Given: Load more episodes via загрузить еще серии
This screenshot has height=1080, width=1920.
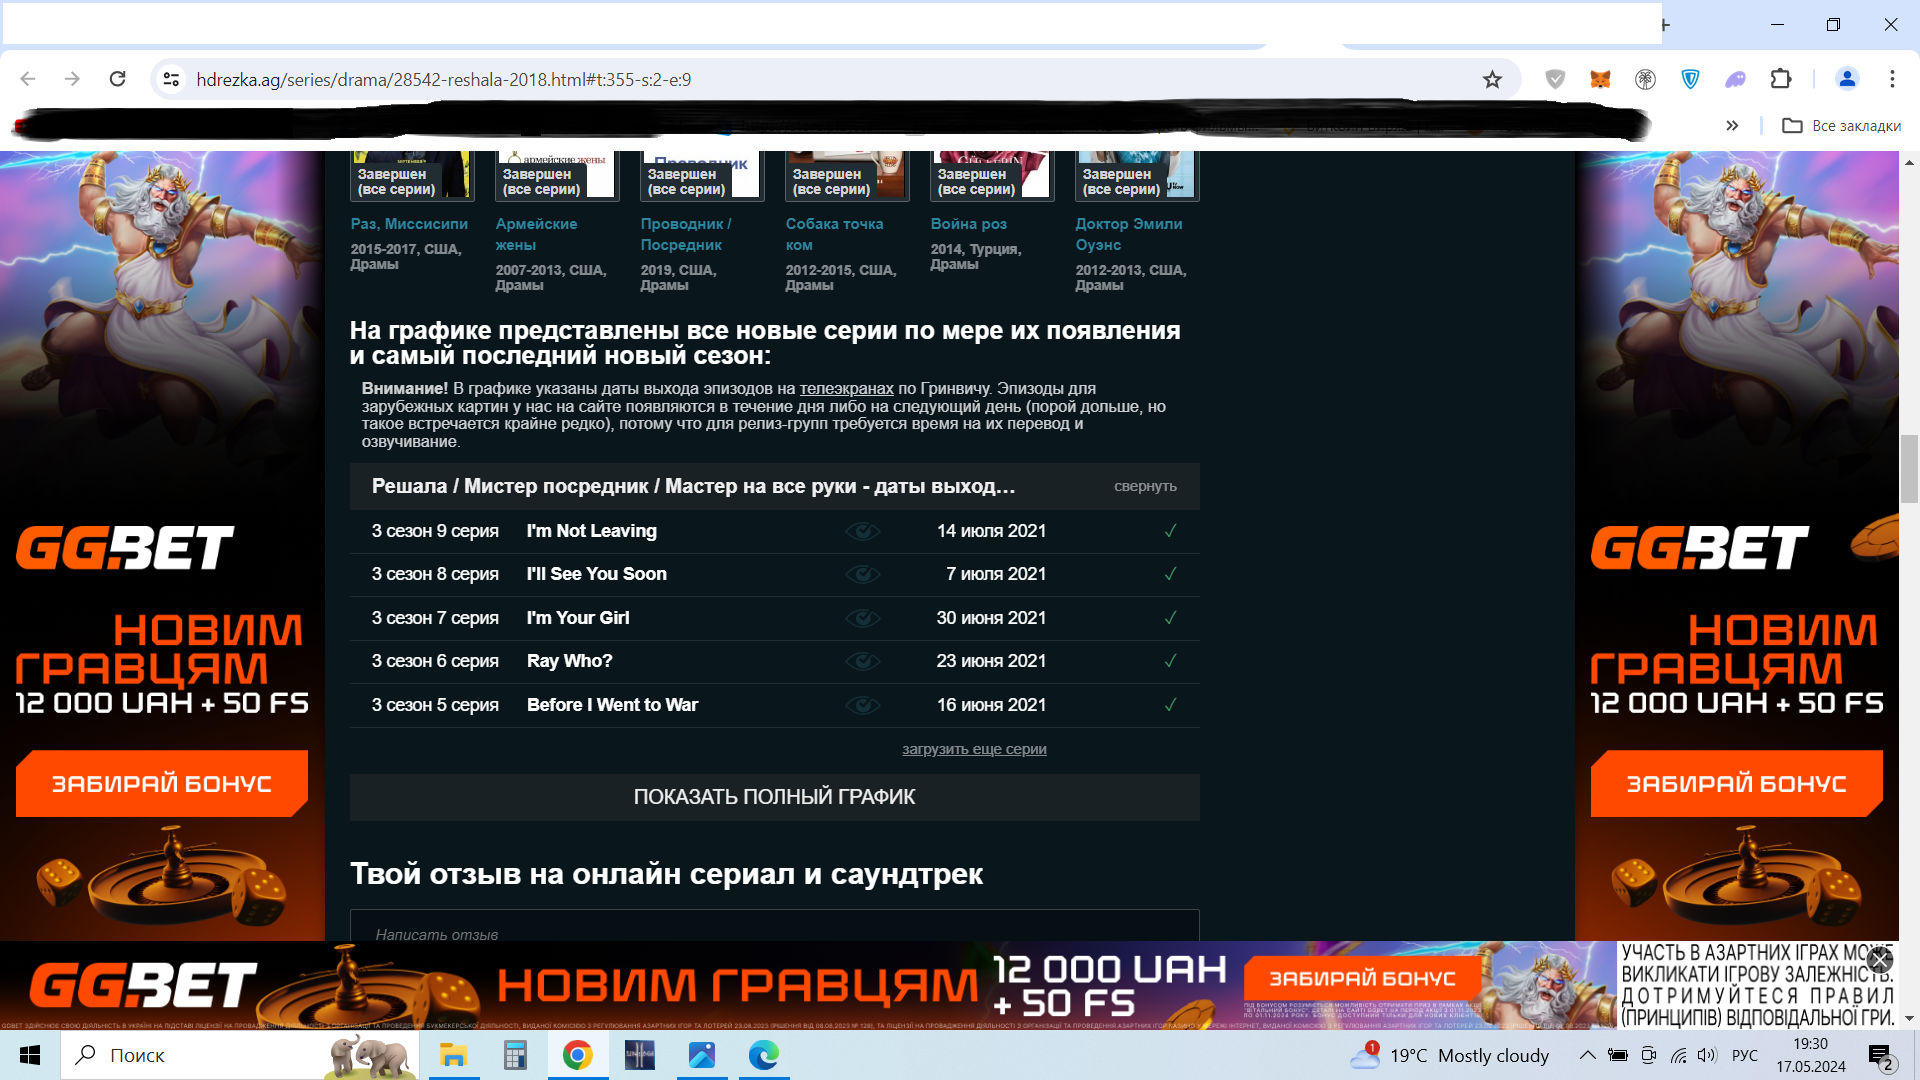Looking at the screenshot, I should point(974,748).
